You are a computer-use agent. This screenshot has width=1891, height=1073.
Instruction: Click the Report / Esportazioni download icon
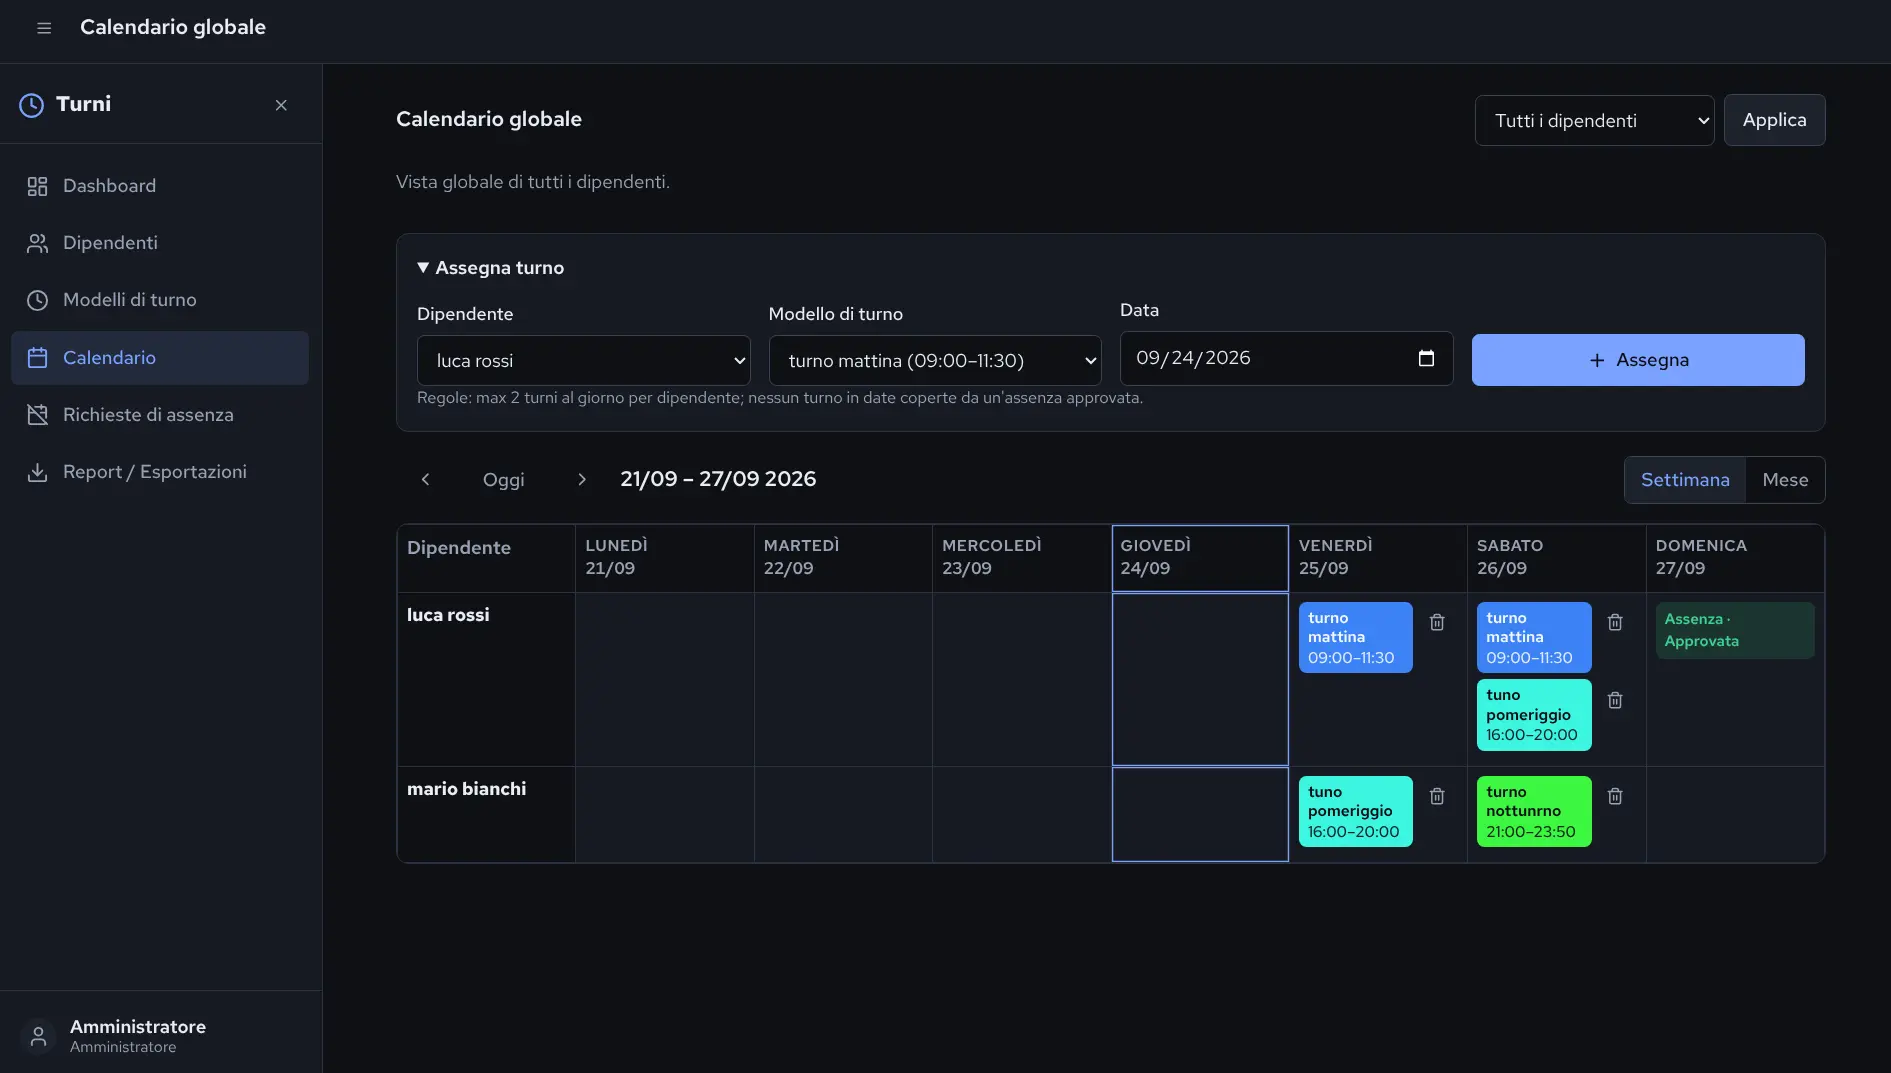click(37, 472)
